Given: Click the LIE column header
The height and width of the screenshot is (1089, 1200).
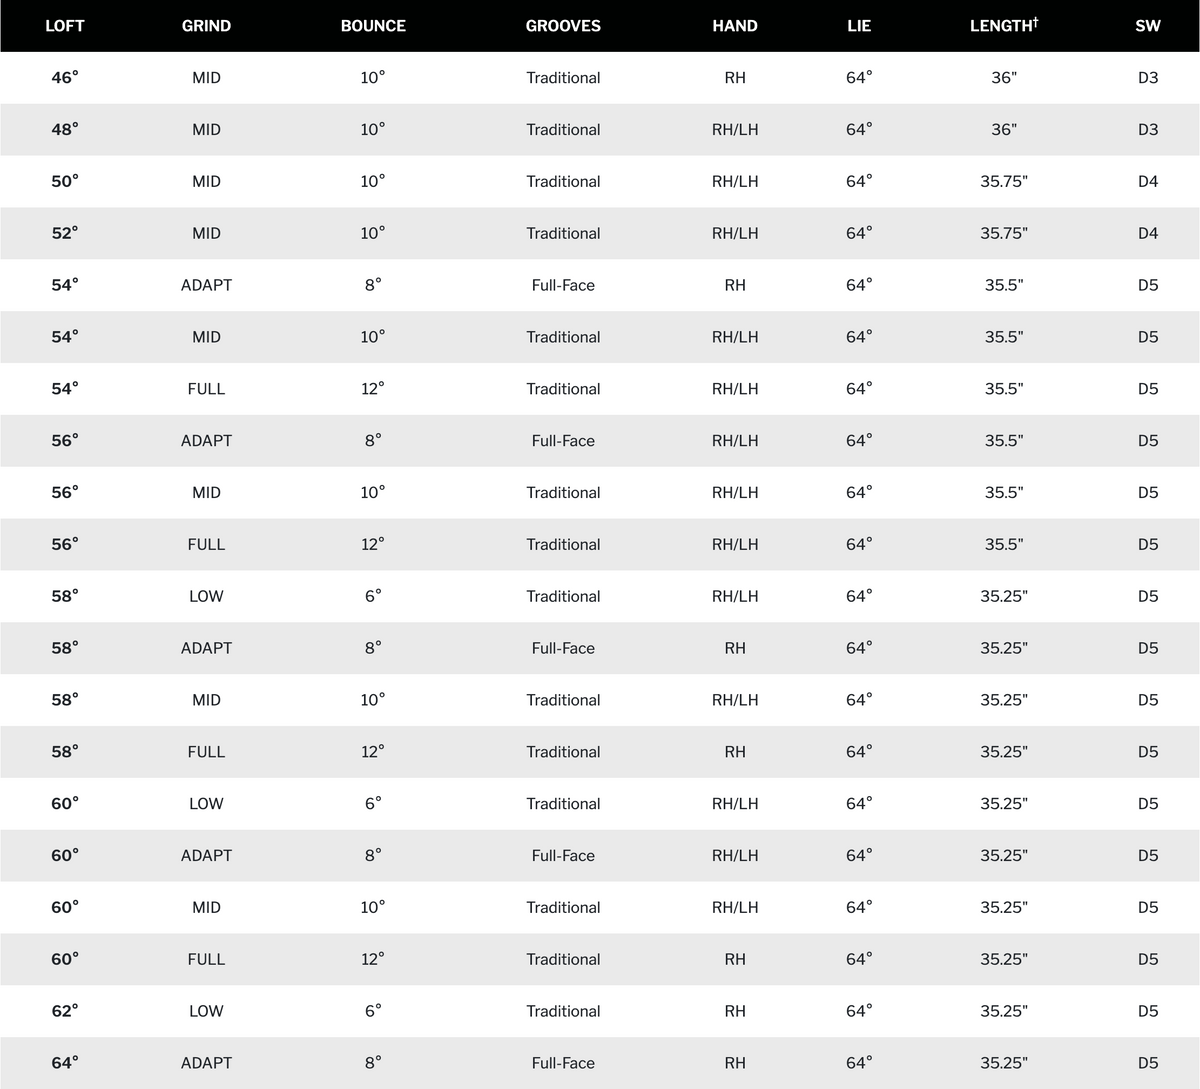Looking at the screenshot, I should 859,26.
